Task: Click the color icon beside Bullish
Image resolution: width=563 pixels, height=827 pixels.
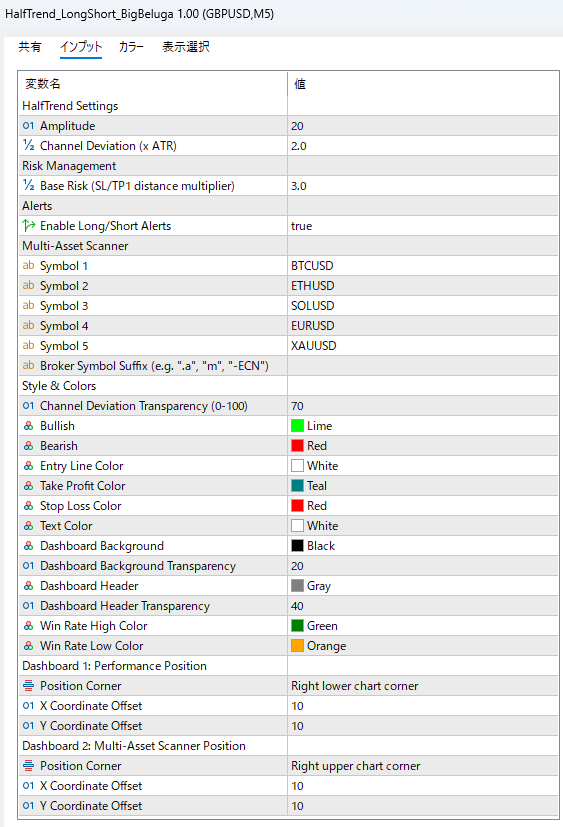Action: [28, 426]
